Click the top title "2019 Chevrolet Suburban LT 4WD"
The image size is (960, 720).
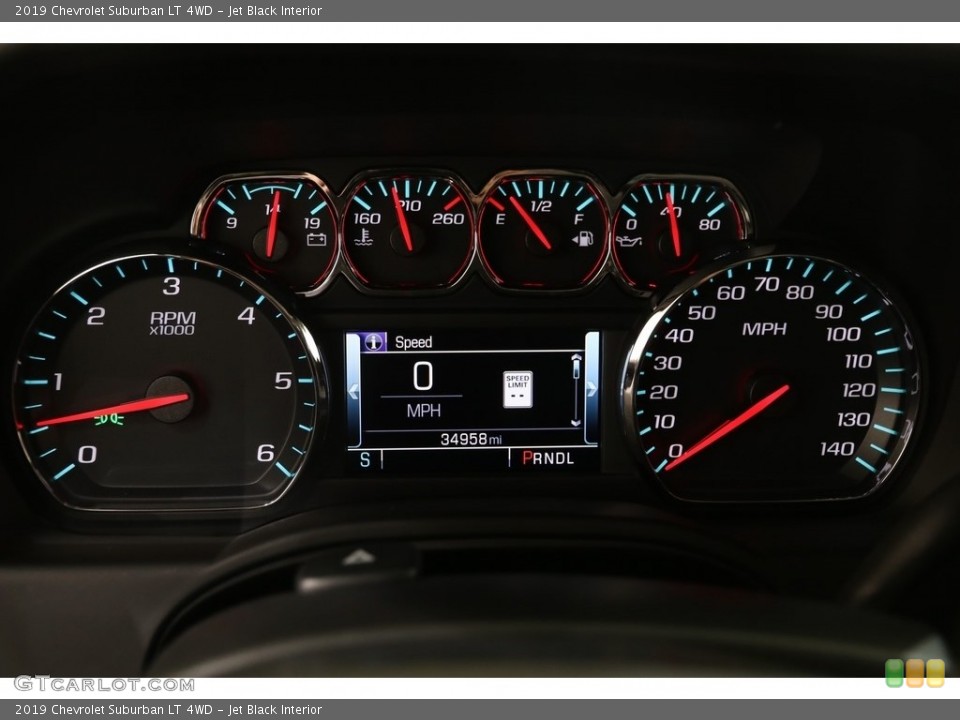(x=114, y=10)
